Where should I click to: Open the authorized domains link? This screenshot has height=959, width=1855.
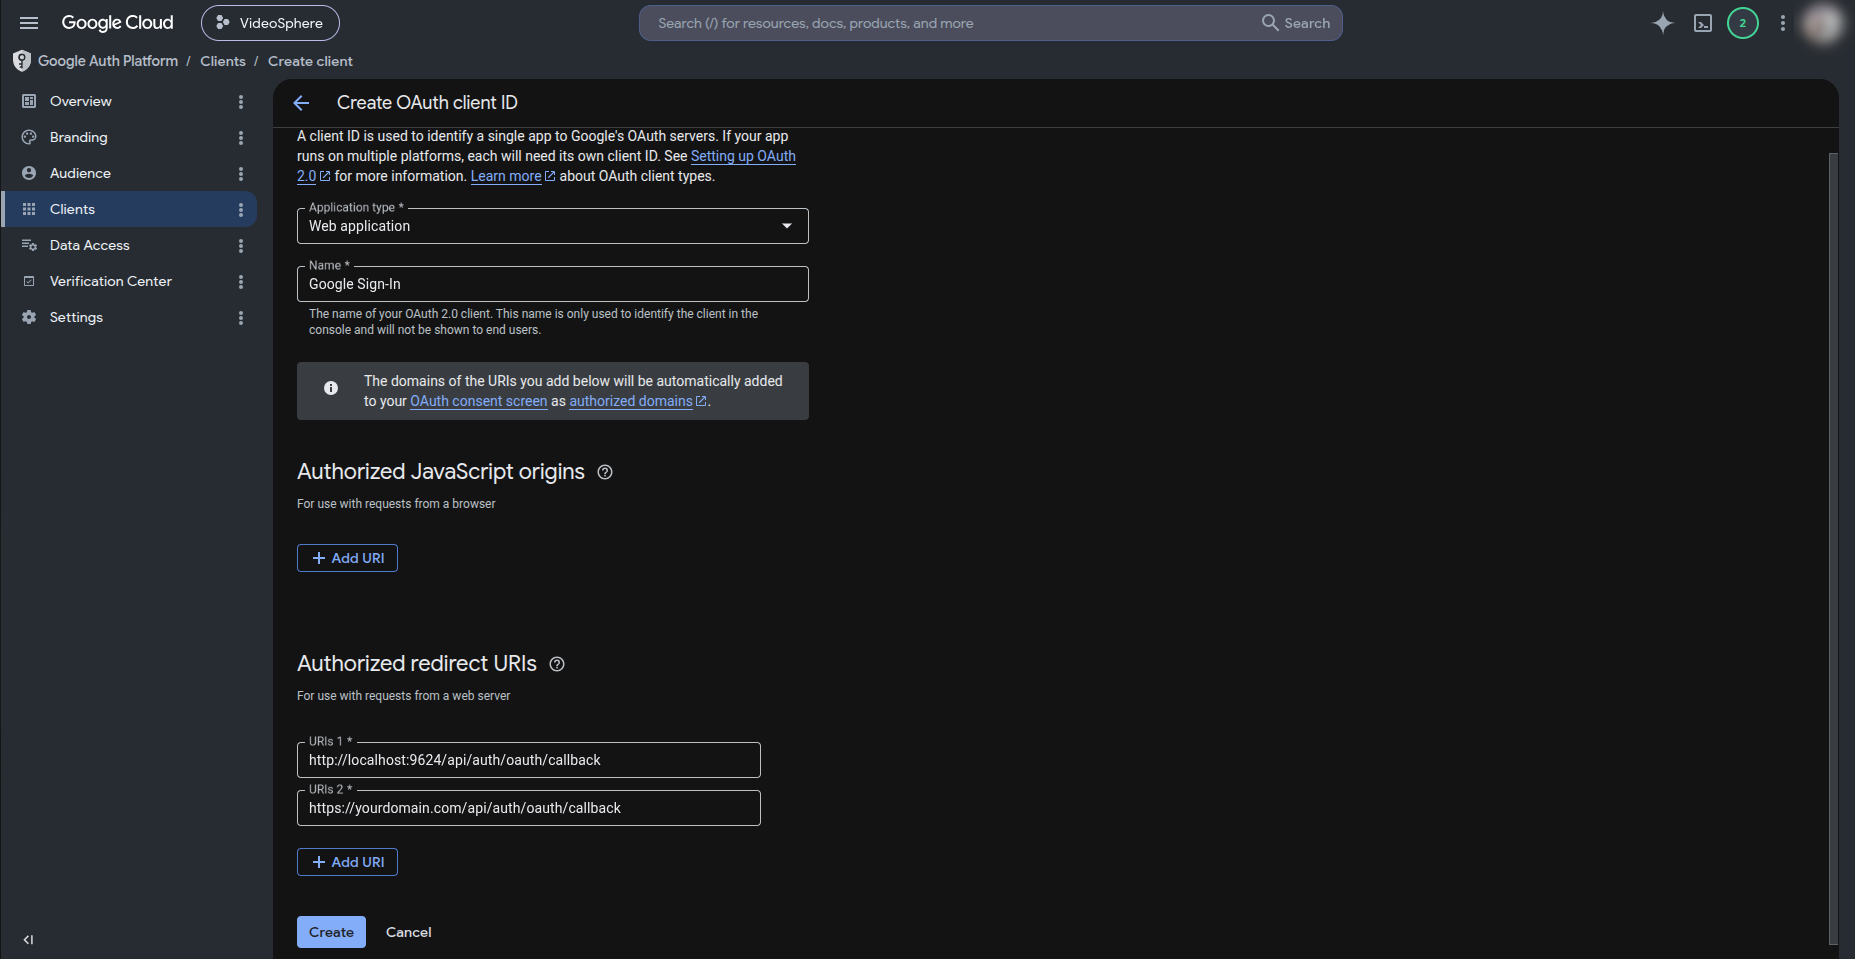click(x=631, y=401)
